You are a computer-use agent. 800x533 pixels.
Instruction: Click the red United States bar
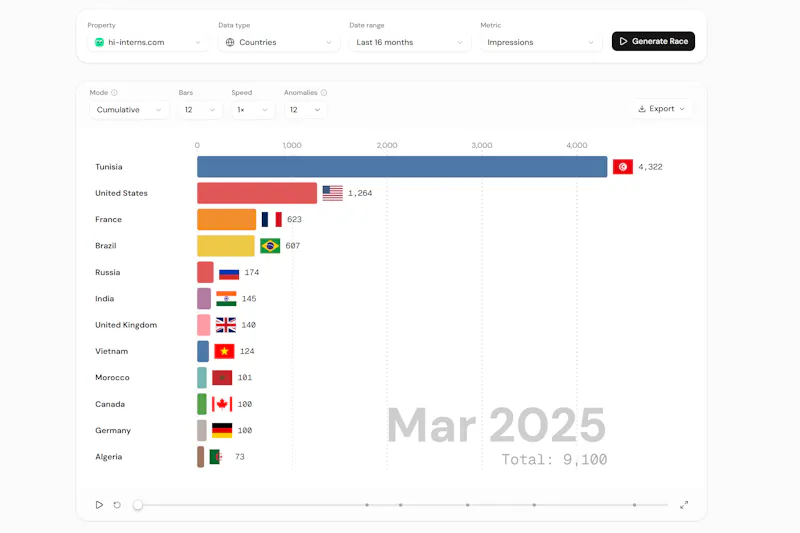[x=257, y=193]
